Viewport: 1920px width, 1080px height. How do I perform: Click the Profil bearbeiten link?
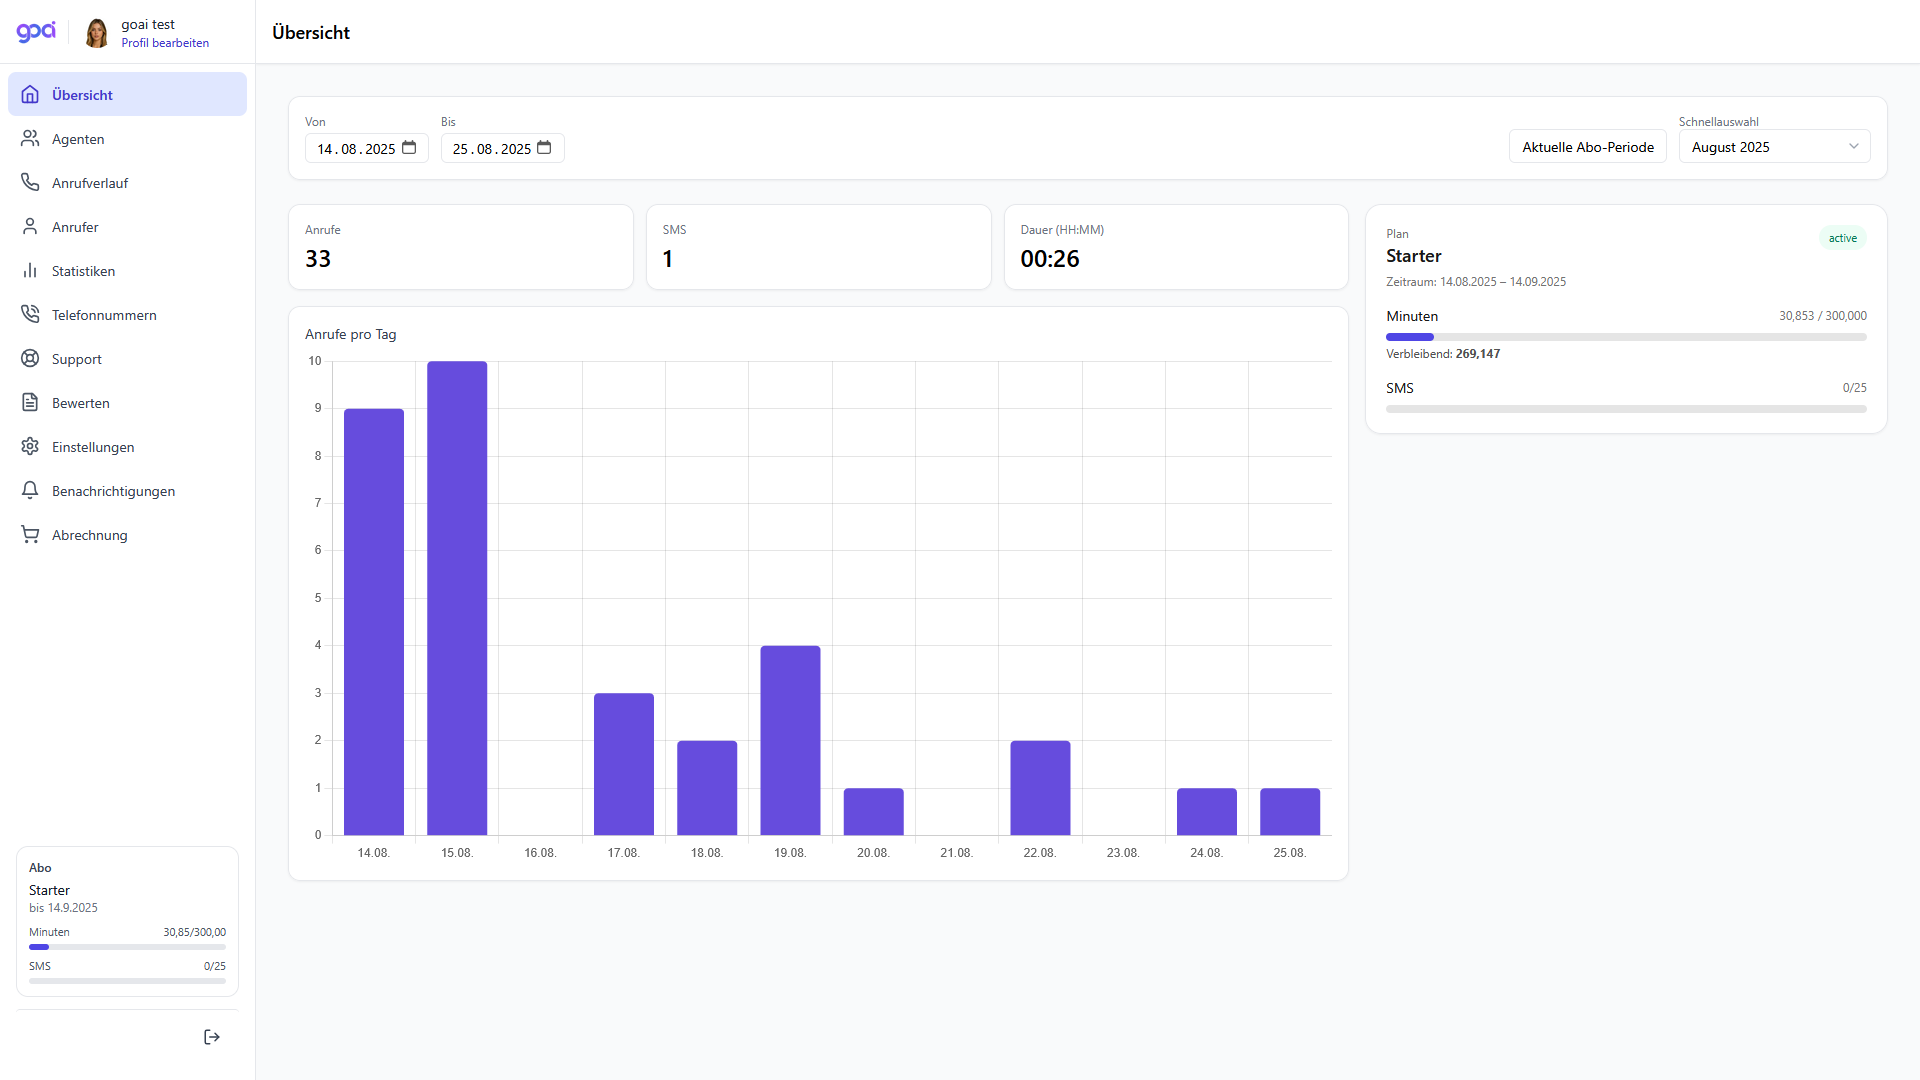165,43
